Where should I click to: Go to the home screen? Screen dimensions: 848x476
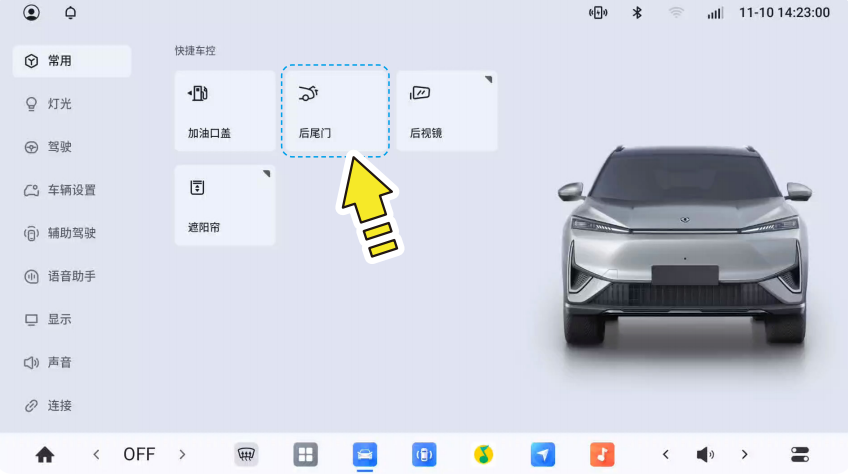tap(45, 454)
